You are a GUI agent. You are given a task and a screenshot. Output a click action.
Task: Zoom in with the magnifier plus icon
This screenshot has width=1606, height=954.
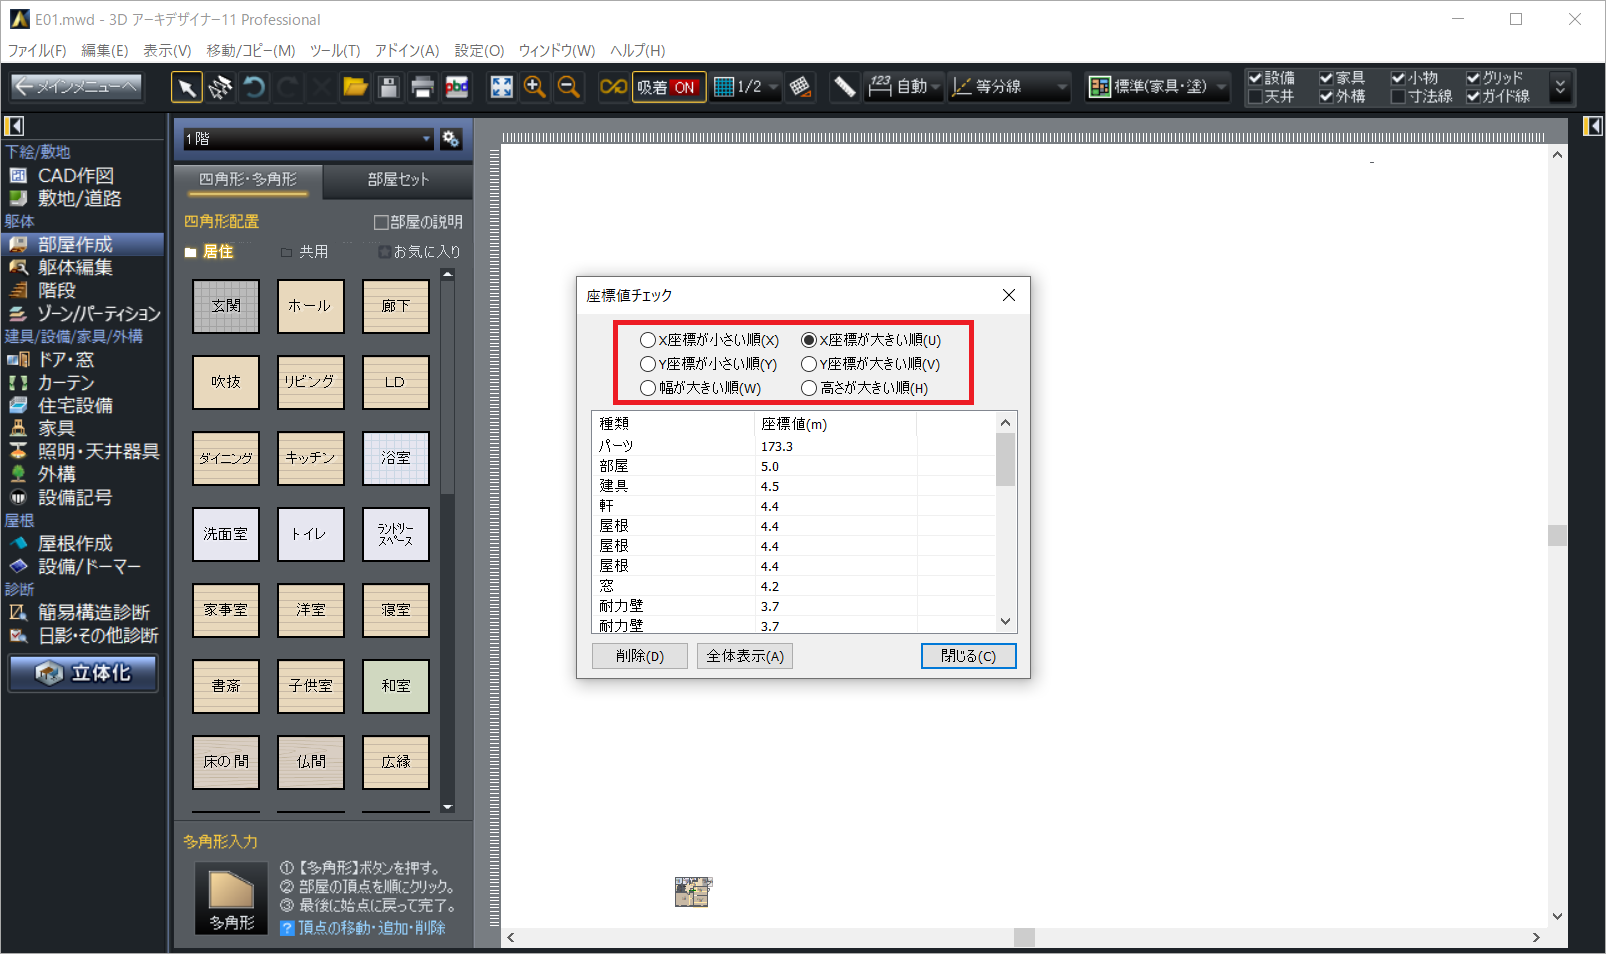pos(535,88)
